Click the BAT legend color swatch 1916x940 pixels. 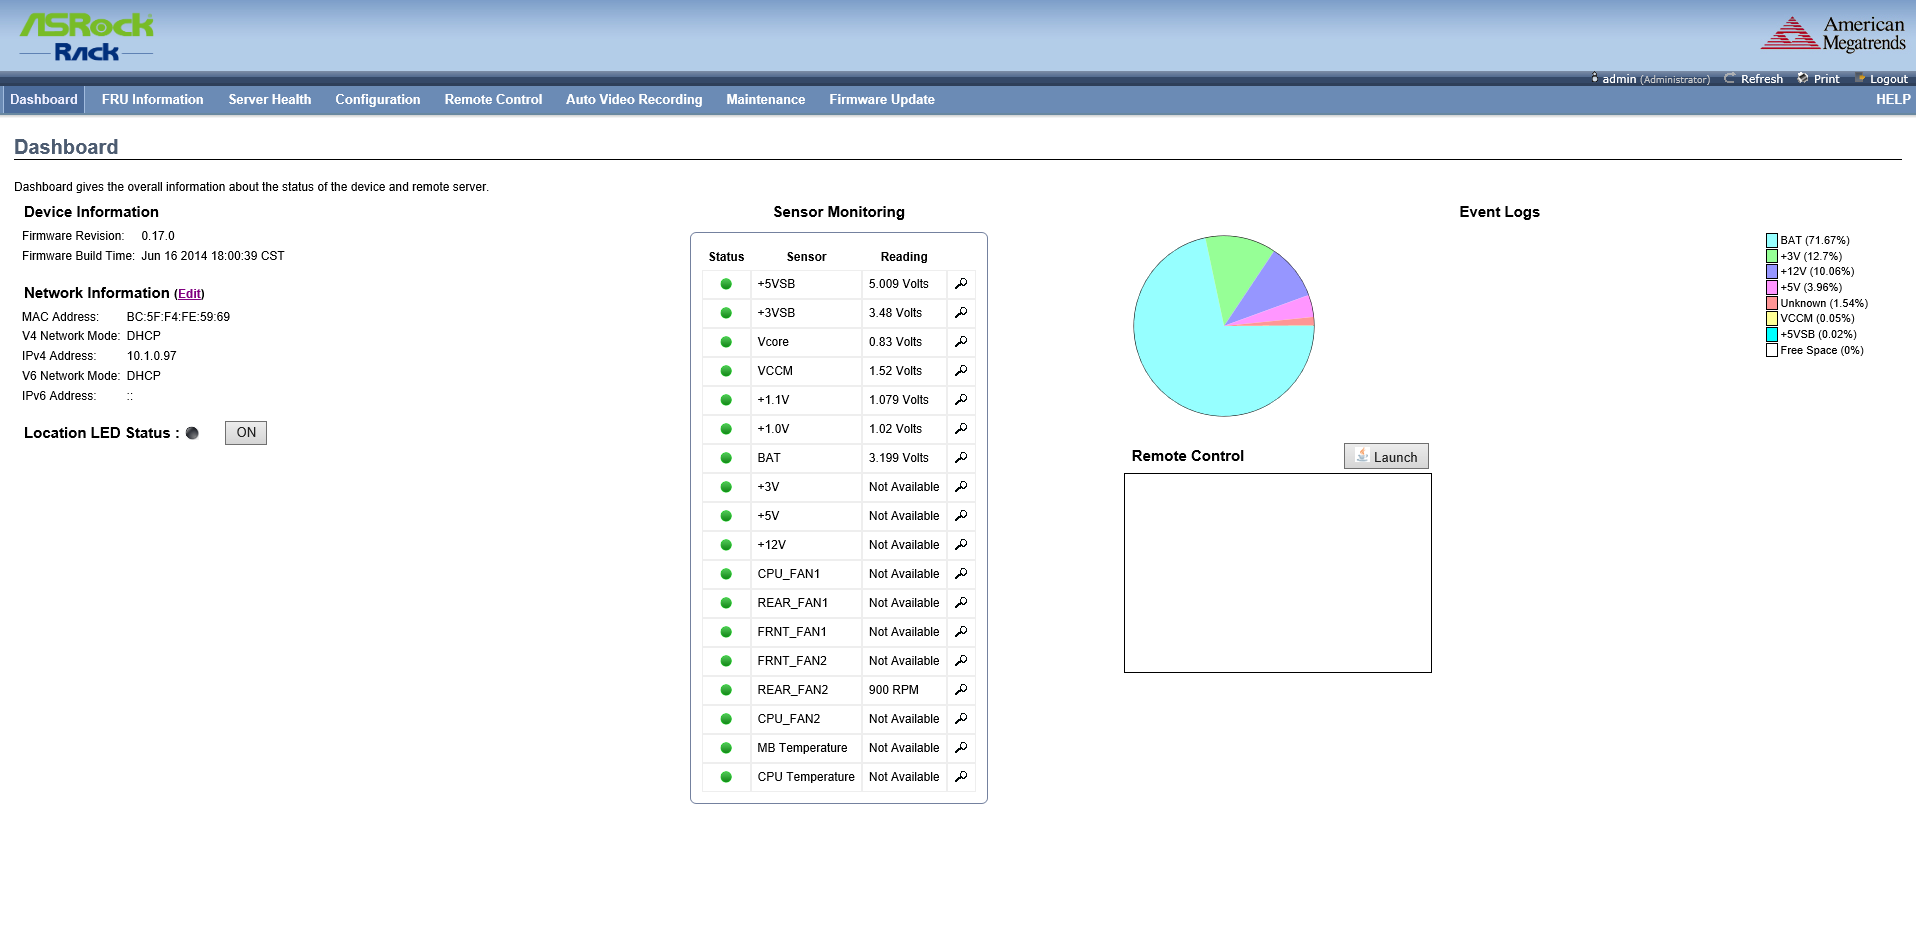pos(1771,241)
